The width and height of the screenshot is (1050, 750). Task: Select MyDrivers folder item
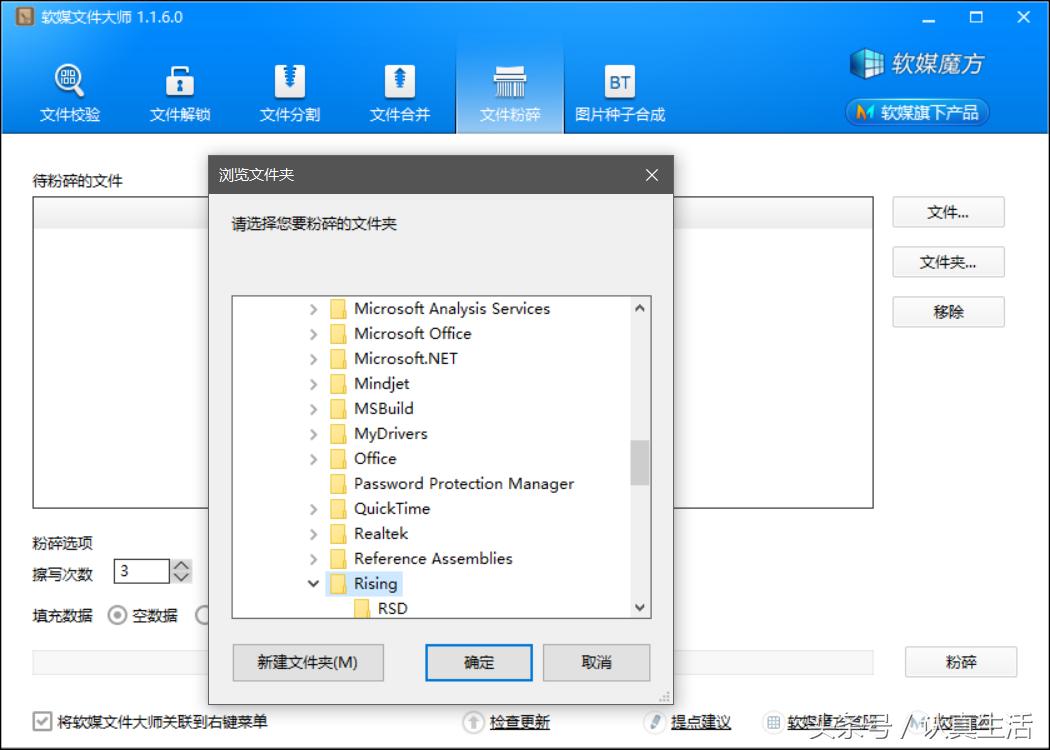pos(379,434)
